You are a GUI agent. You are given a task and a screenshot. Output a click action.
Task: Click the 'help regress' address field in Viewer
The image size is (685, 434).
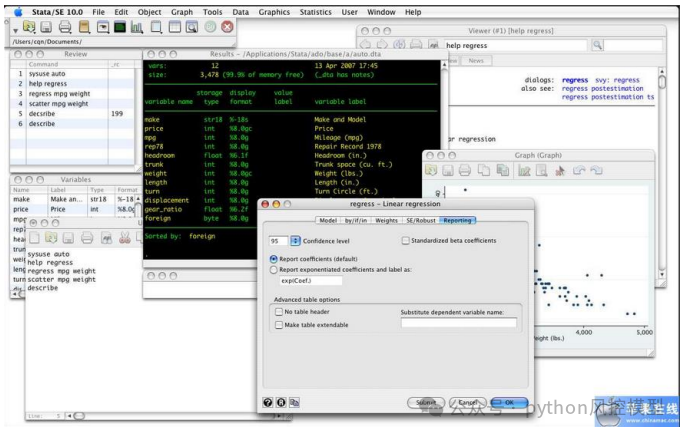(x=515, y=45)
